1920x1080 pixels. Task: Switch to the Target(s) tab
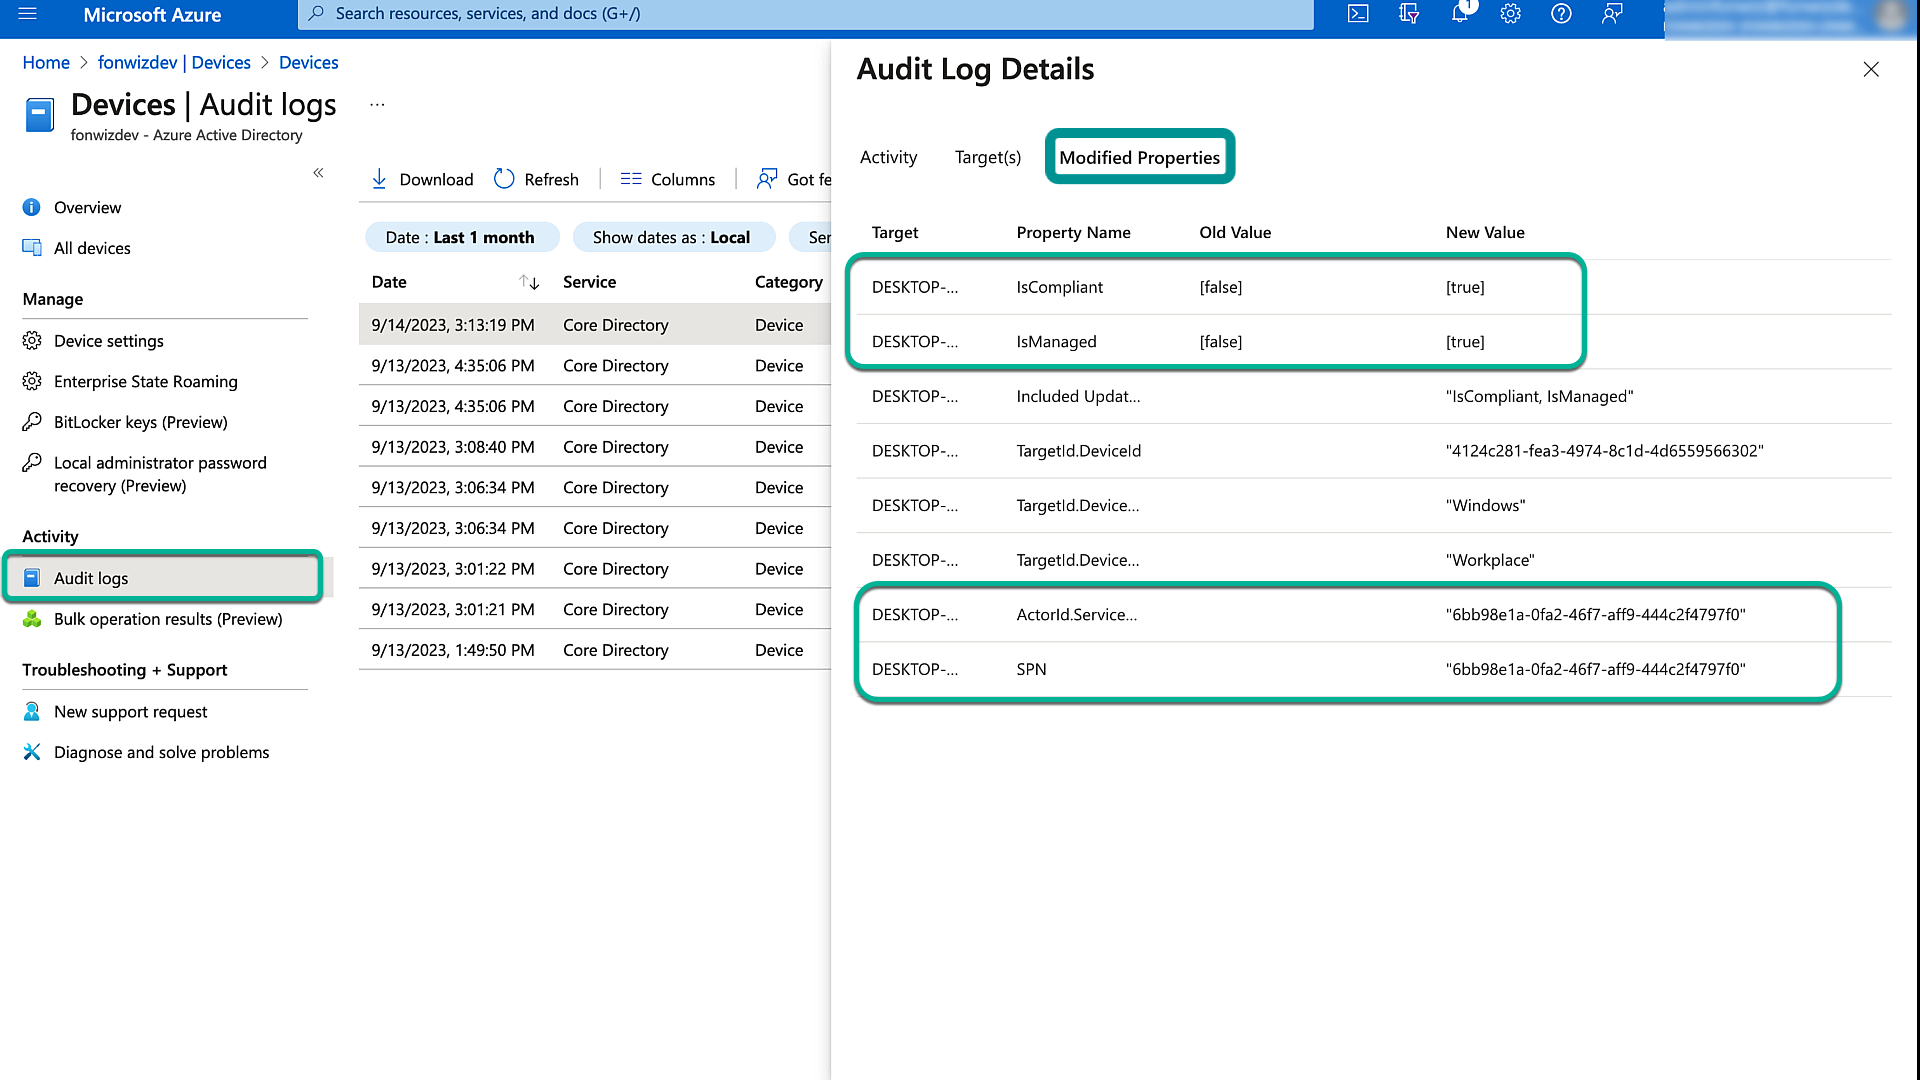(987, 157)
